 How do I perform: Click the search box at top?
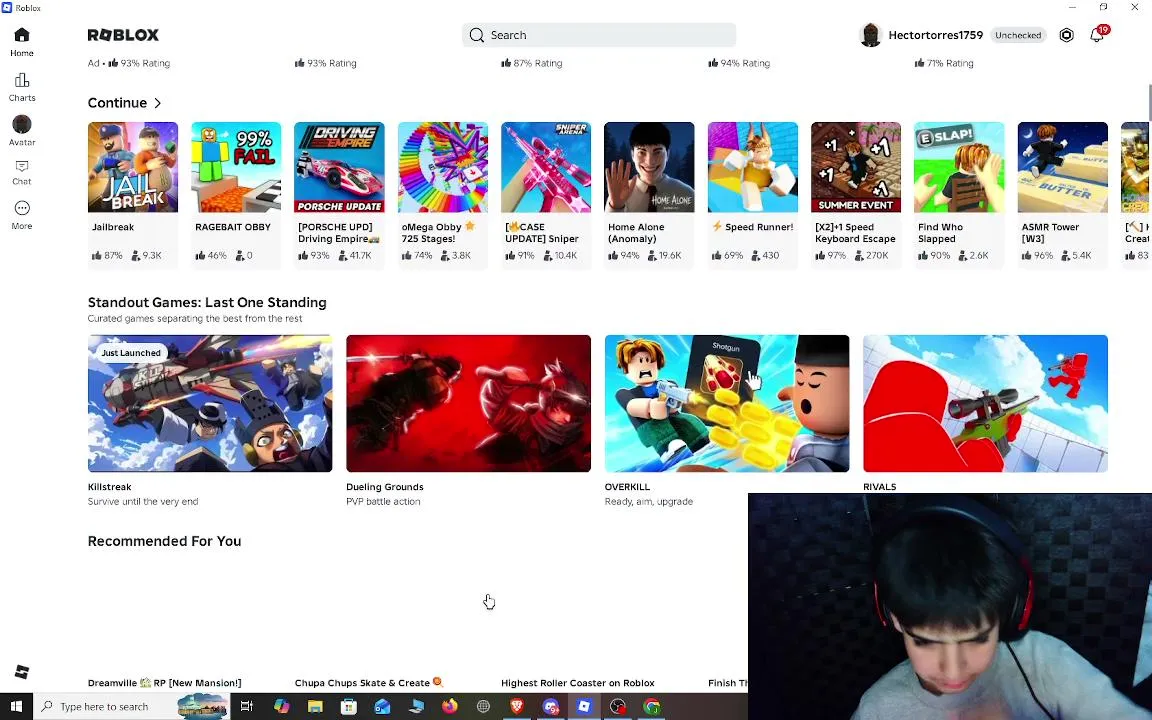point(599,35)
